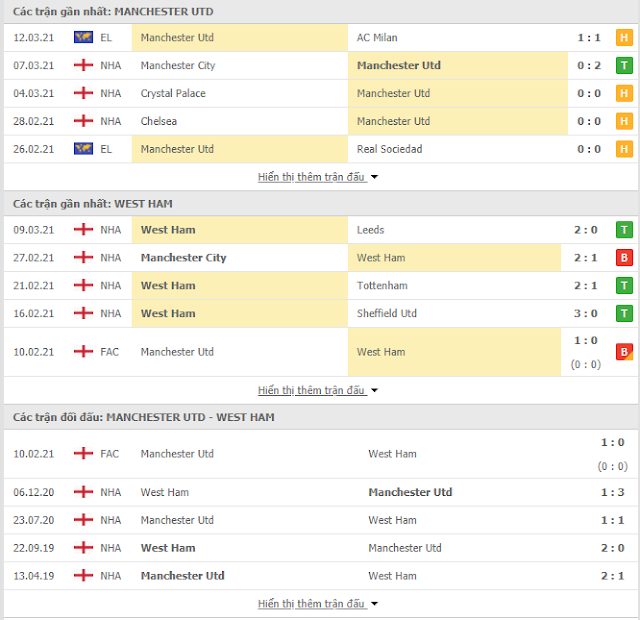The width and height of the screenshot is (640, 620).
Task: Click the Europa League flag icon beside 26.02.21
Action: (83, 149)
